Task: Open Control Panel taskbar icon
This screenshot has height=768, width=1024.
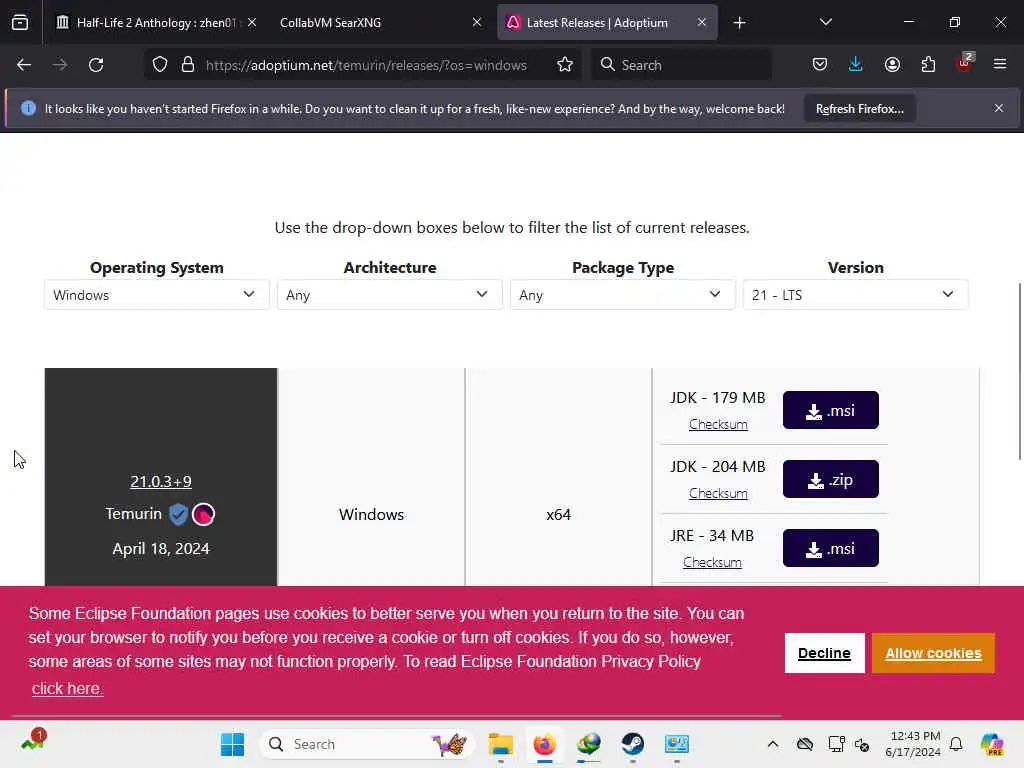Action: tap(677, 744)
